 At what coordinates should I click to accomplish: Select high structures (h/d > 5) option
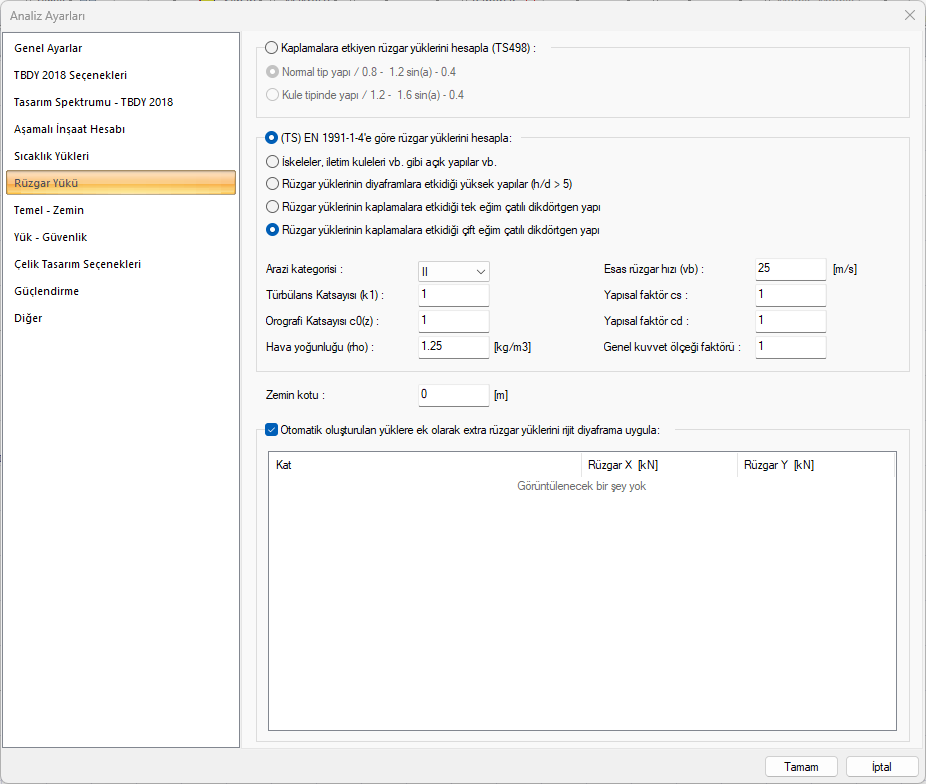click(272, 184)
